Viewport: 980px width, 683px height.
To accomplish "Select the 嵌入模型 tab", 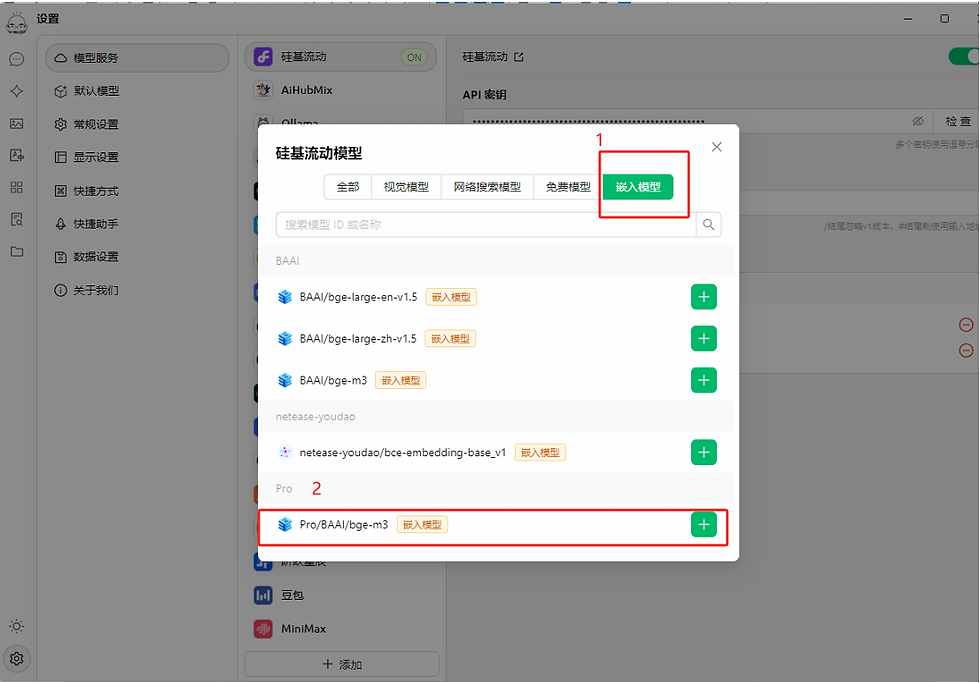I will click(x=638, y=187).
